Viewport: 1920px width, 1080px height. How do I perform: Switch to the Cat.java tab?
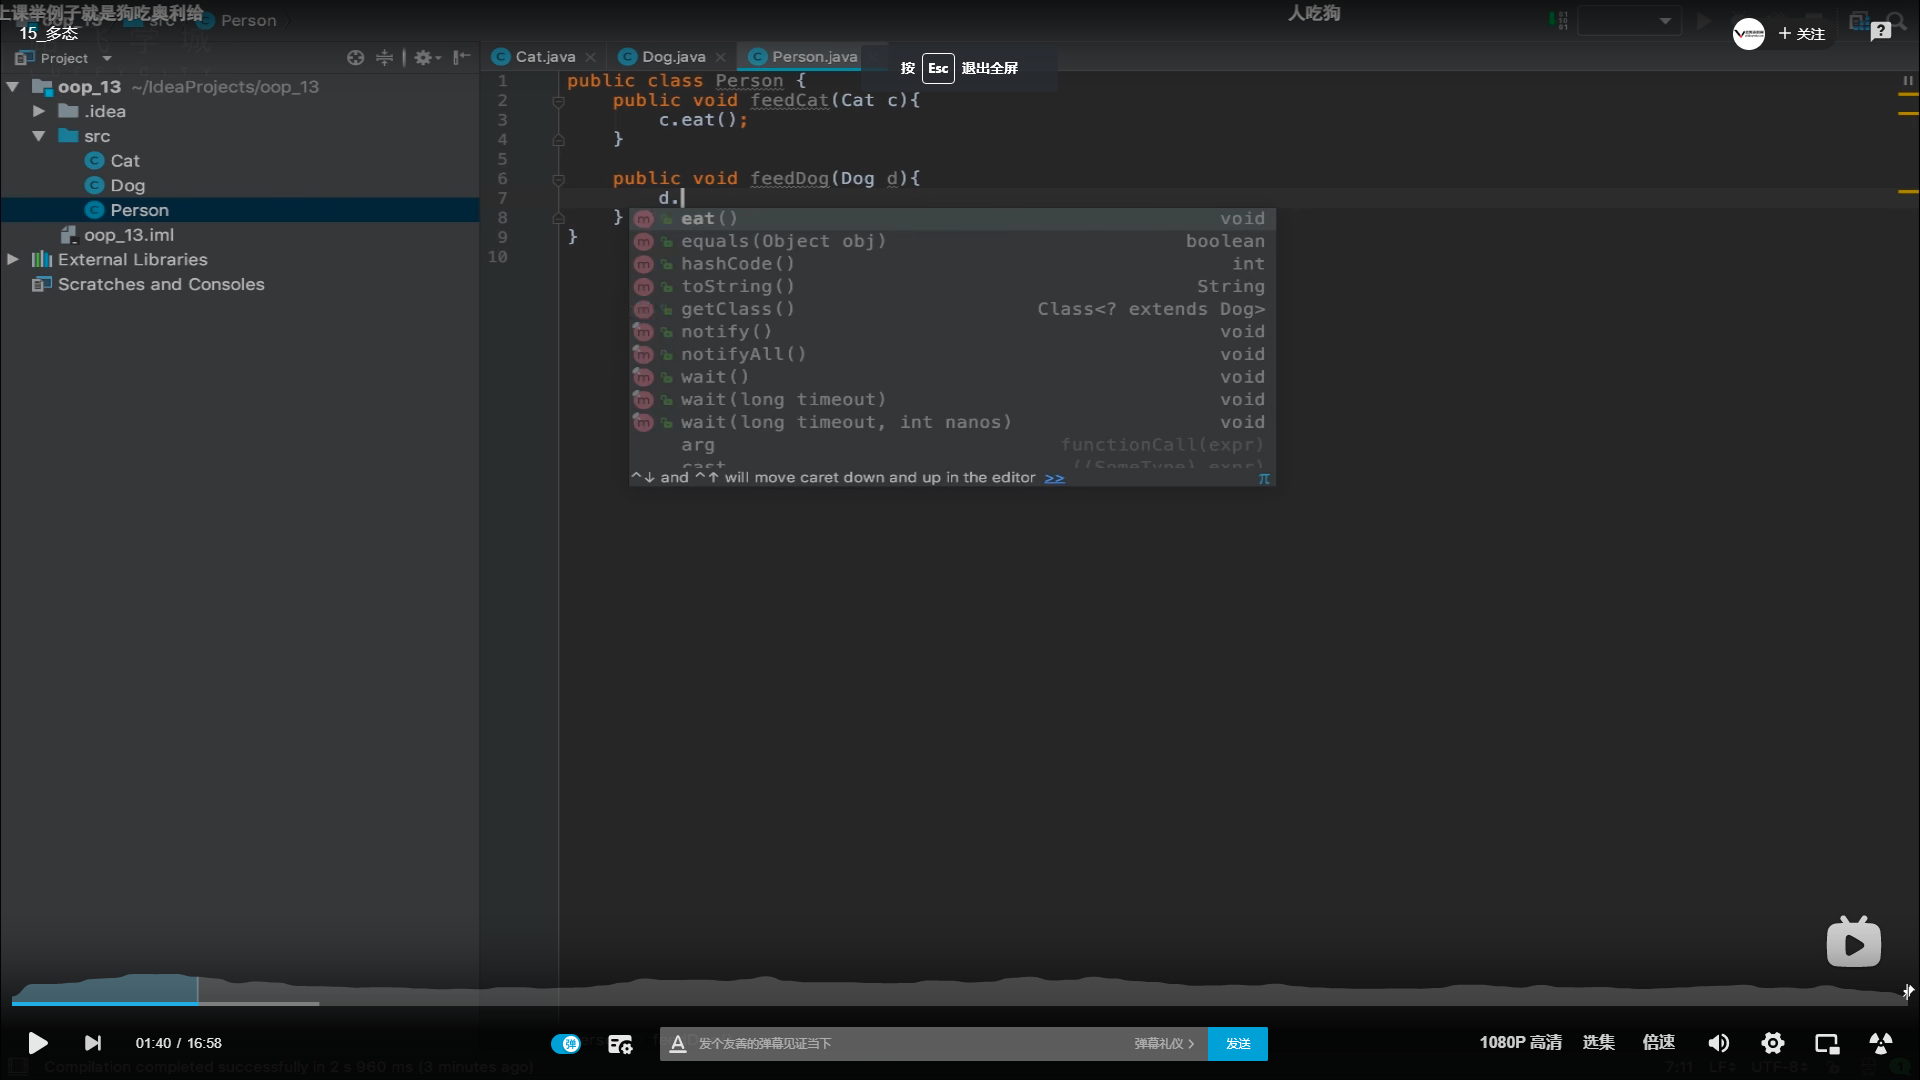pos(545,57)
